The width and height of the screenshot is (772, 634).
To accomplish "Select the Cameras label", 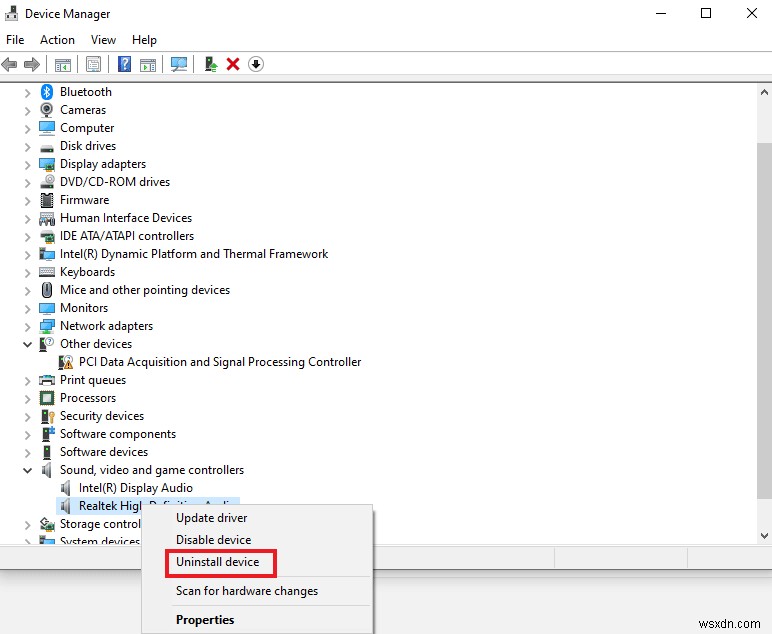I will click(x=83, y=110).
